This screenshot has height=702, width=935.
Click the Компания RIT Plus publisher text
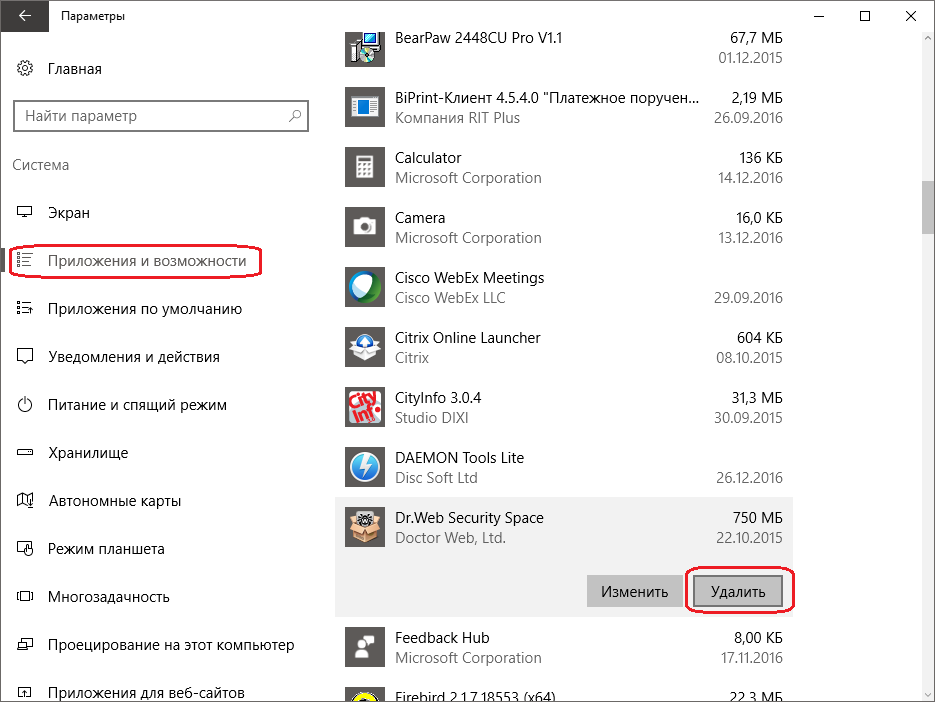(x=457, y=118)
